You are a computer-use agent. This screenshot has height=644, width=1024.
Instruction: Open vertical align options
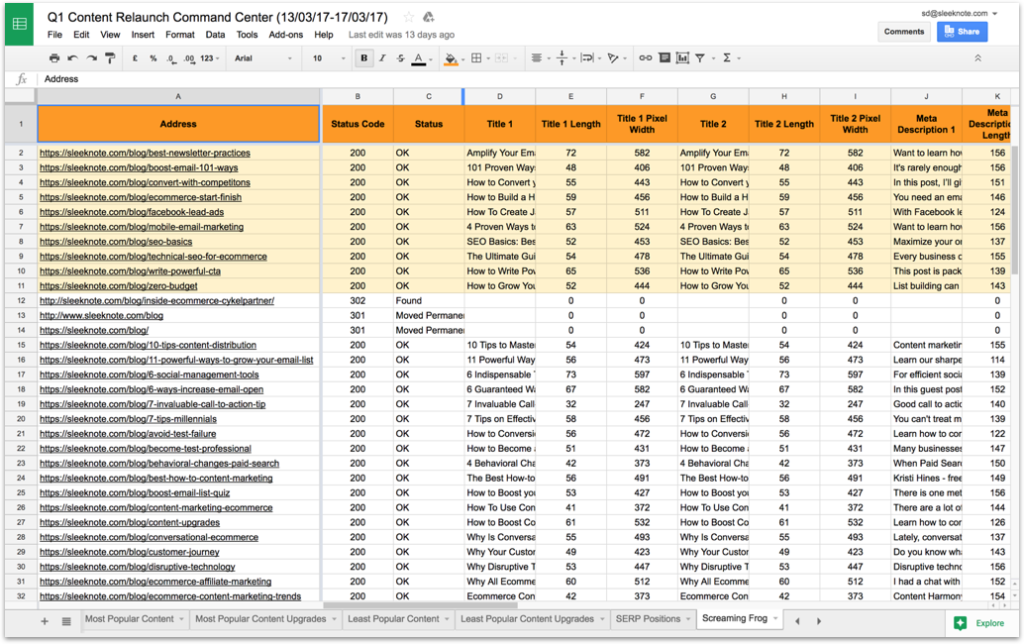(x=564, y=58)
